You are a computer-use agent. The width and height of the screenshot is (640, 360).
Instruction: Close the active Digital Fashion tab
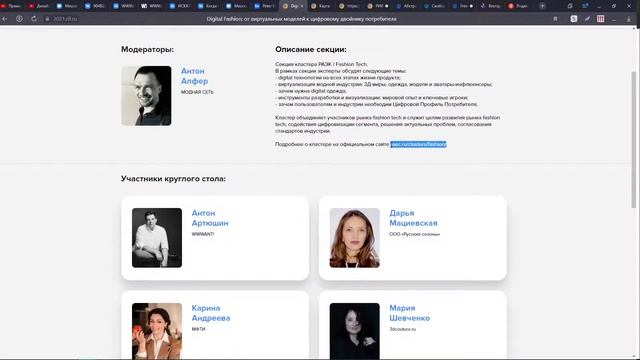coord(302,6)
